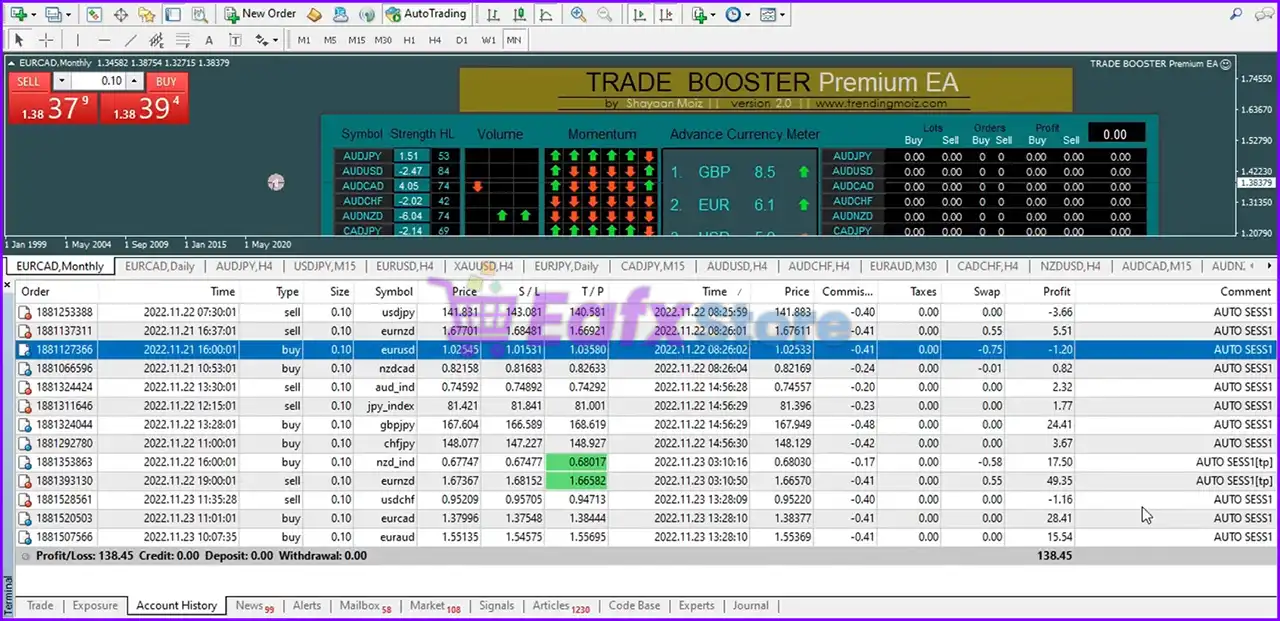Select the MN timeframe button
The height and width of the screenshot is (621, 1280).
pyautogui.click(x=514, y=40)
